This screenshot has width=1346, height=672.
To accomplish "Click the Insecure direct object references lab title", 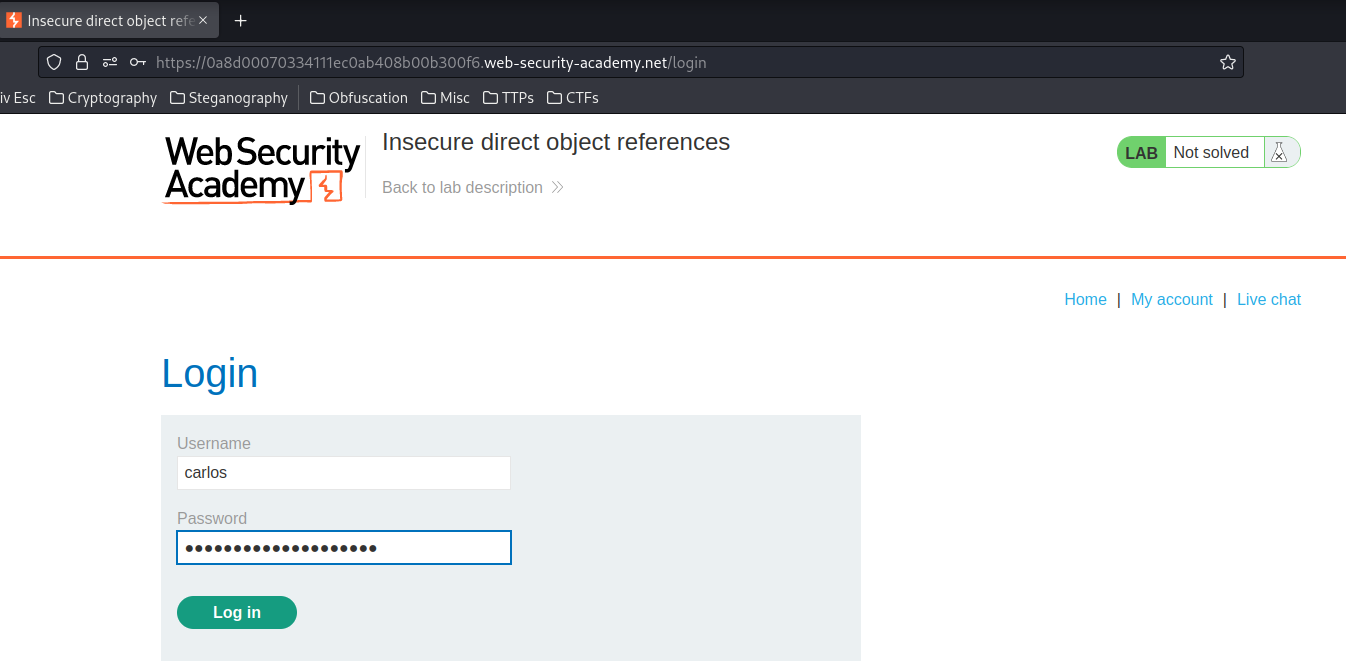I will pyautogui.click(x=556, y=142).
